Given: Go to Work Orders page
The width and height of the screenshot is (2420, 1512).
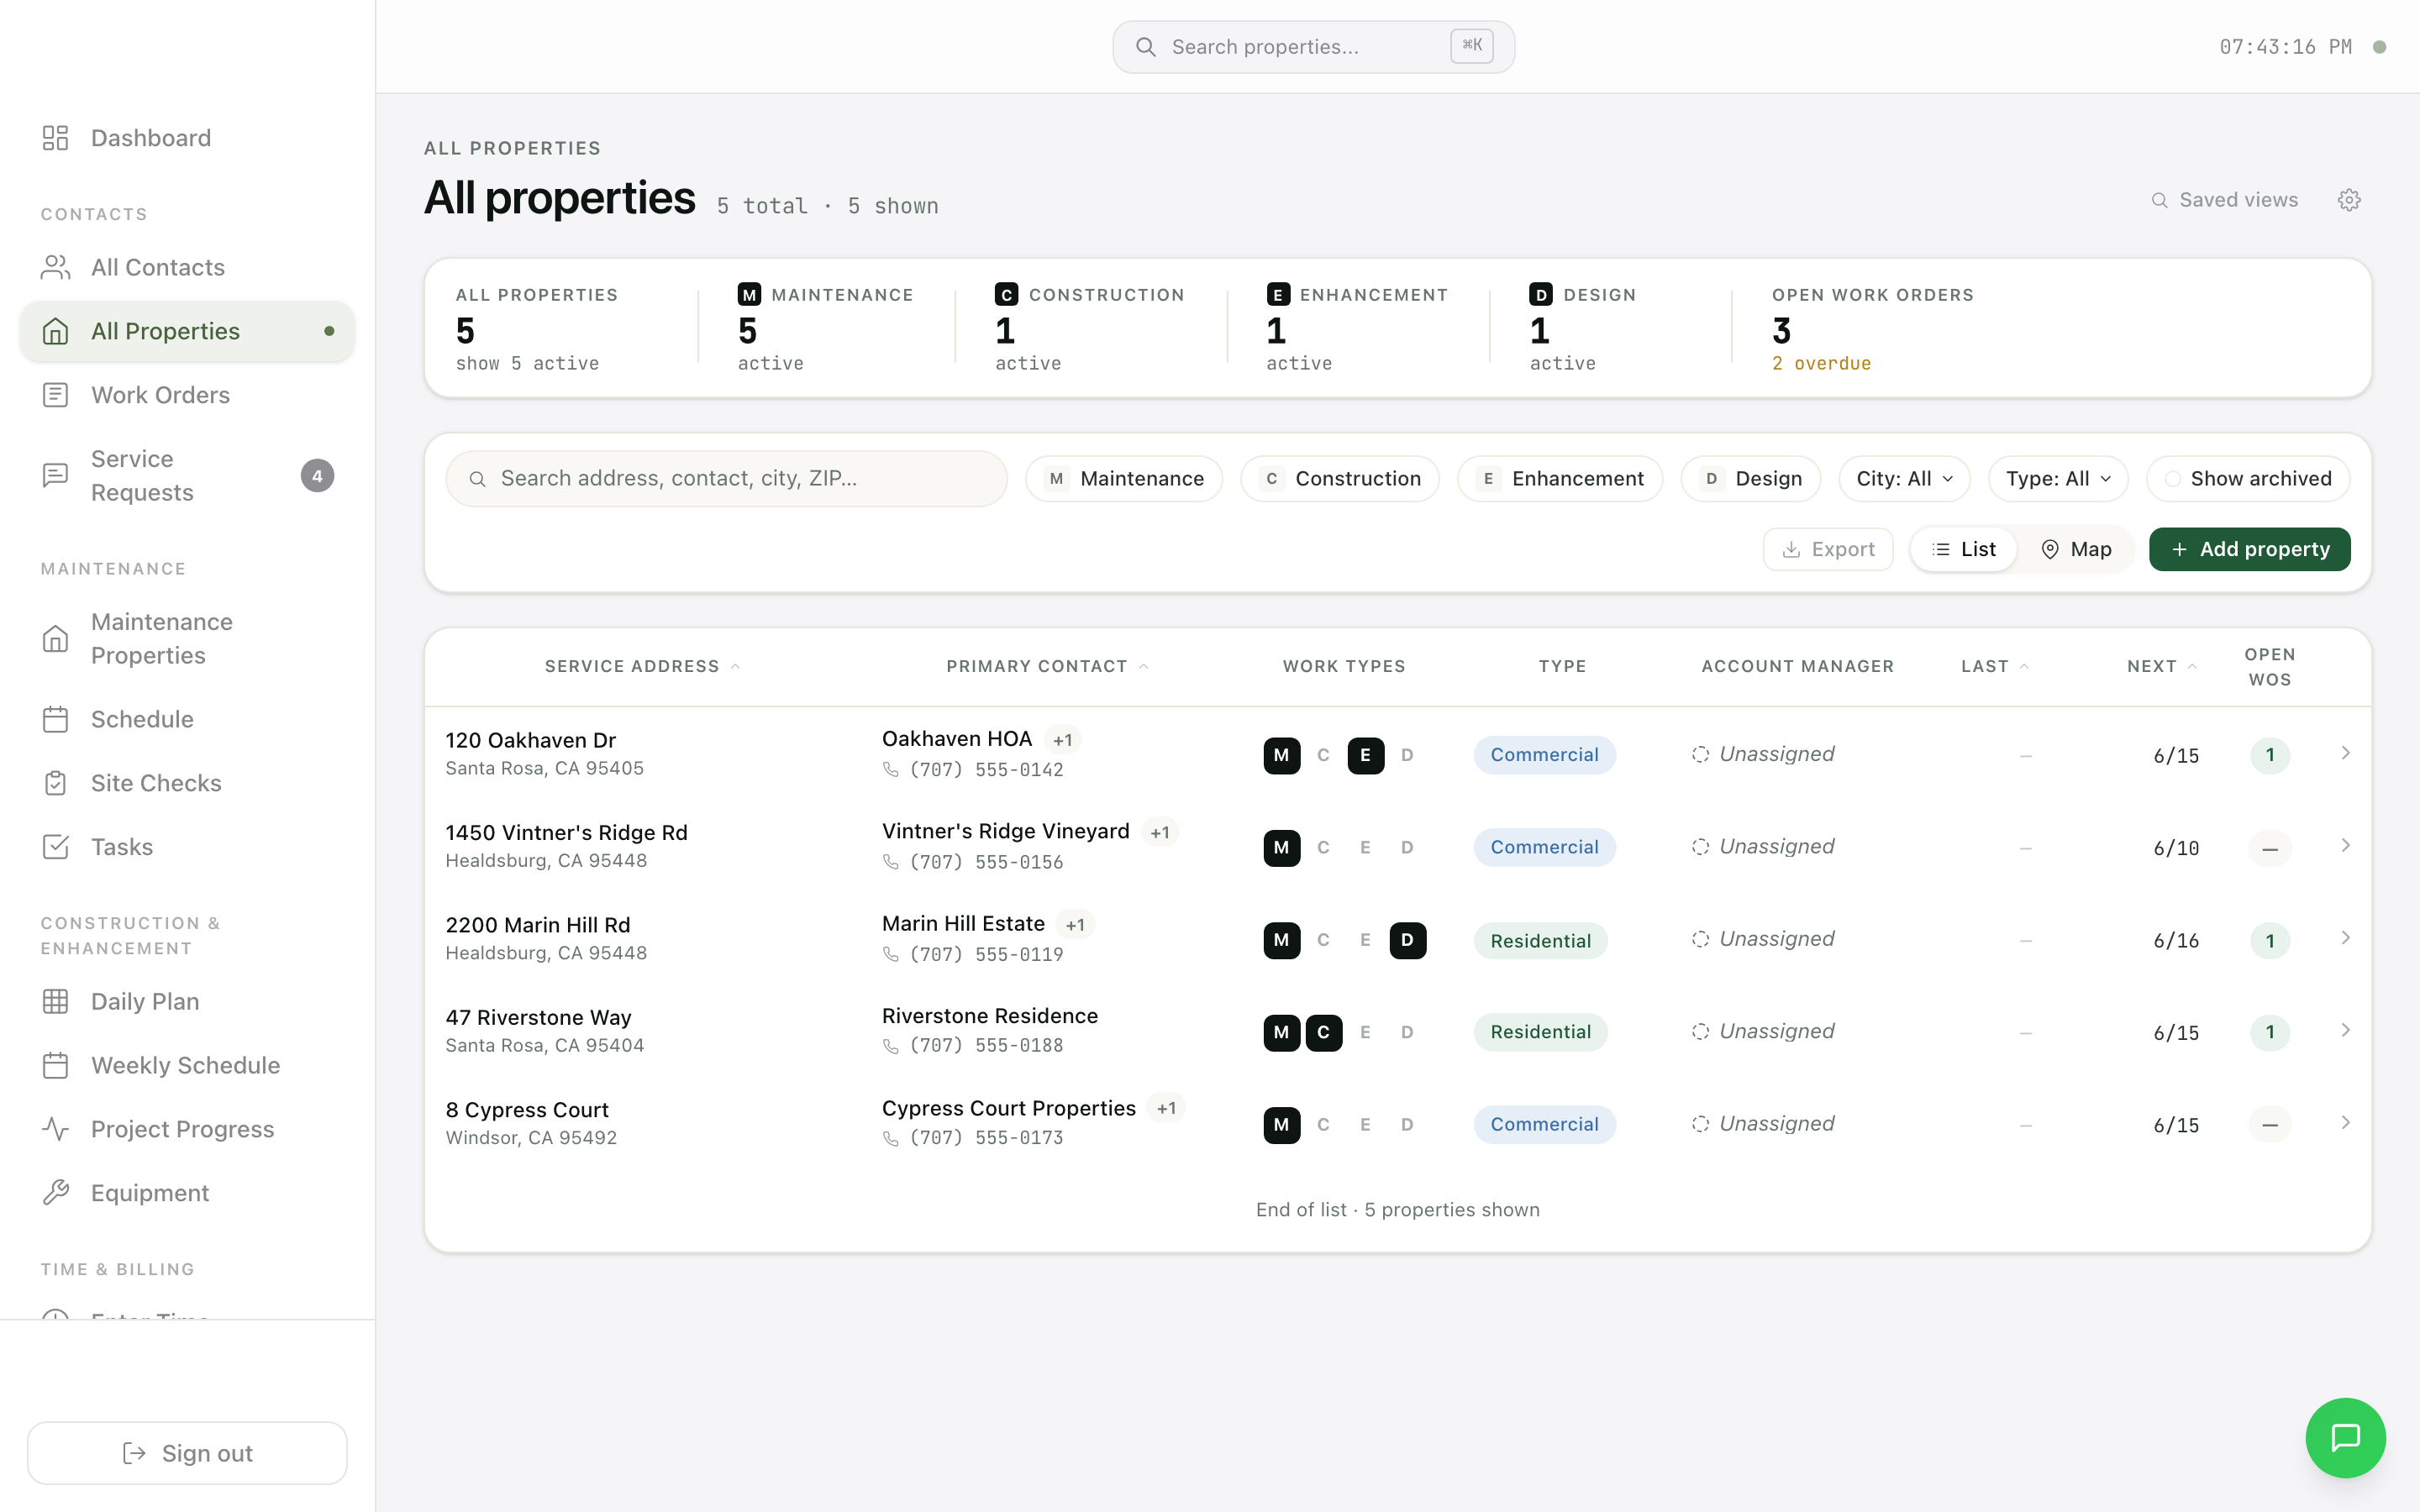Looking at the screenshot, I should (187, 395).
